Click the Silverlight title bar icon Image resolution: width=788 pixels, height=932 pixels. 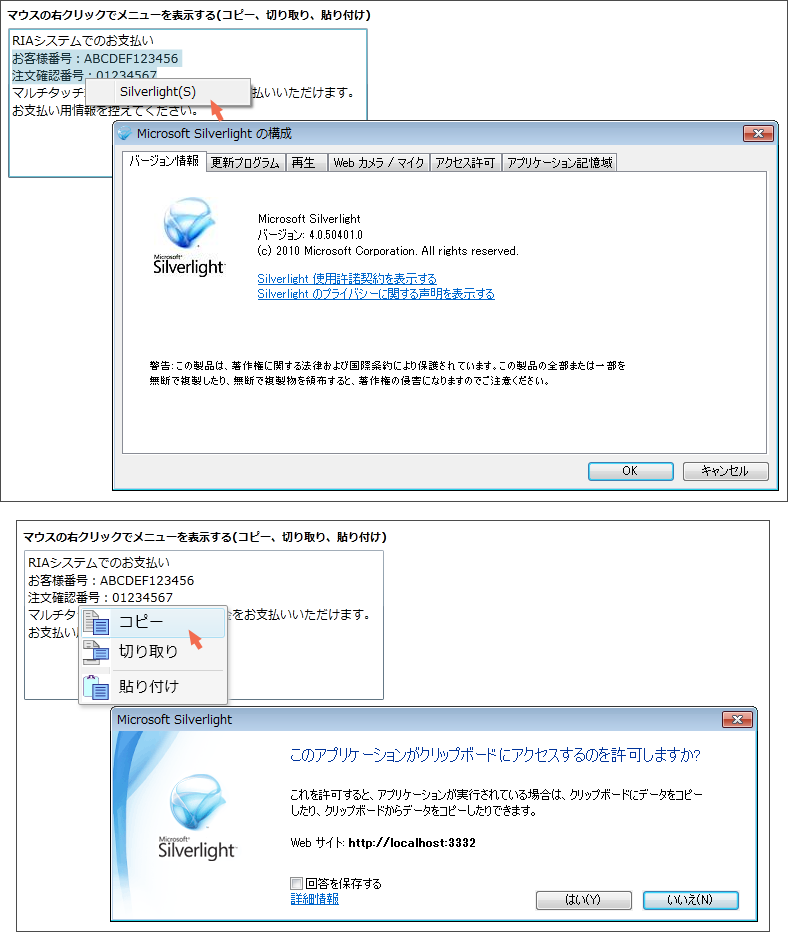(x=124, y=133)
